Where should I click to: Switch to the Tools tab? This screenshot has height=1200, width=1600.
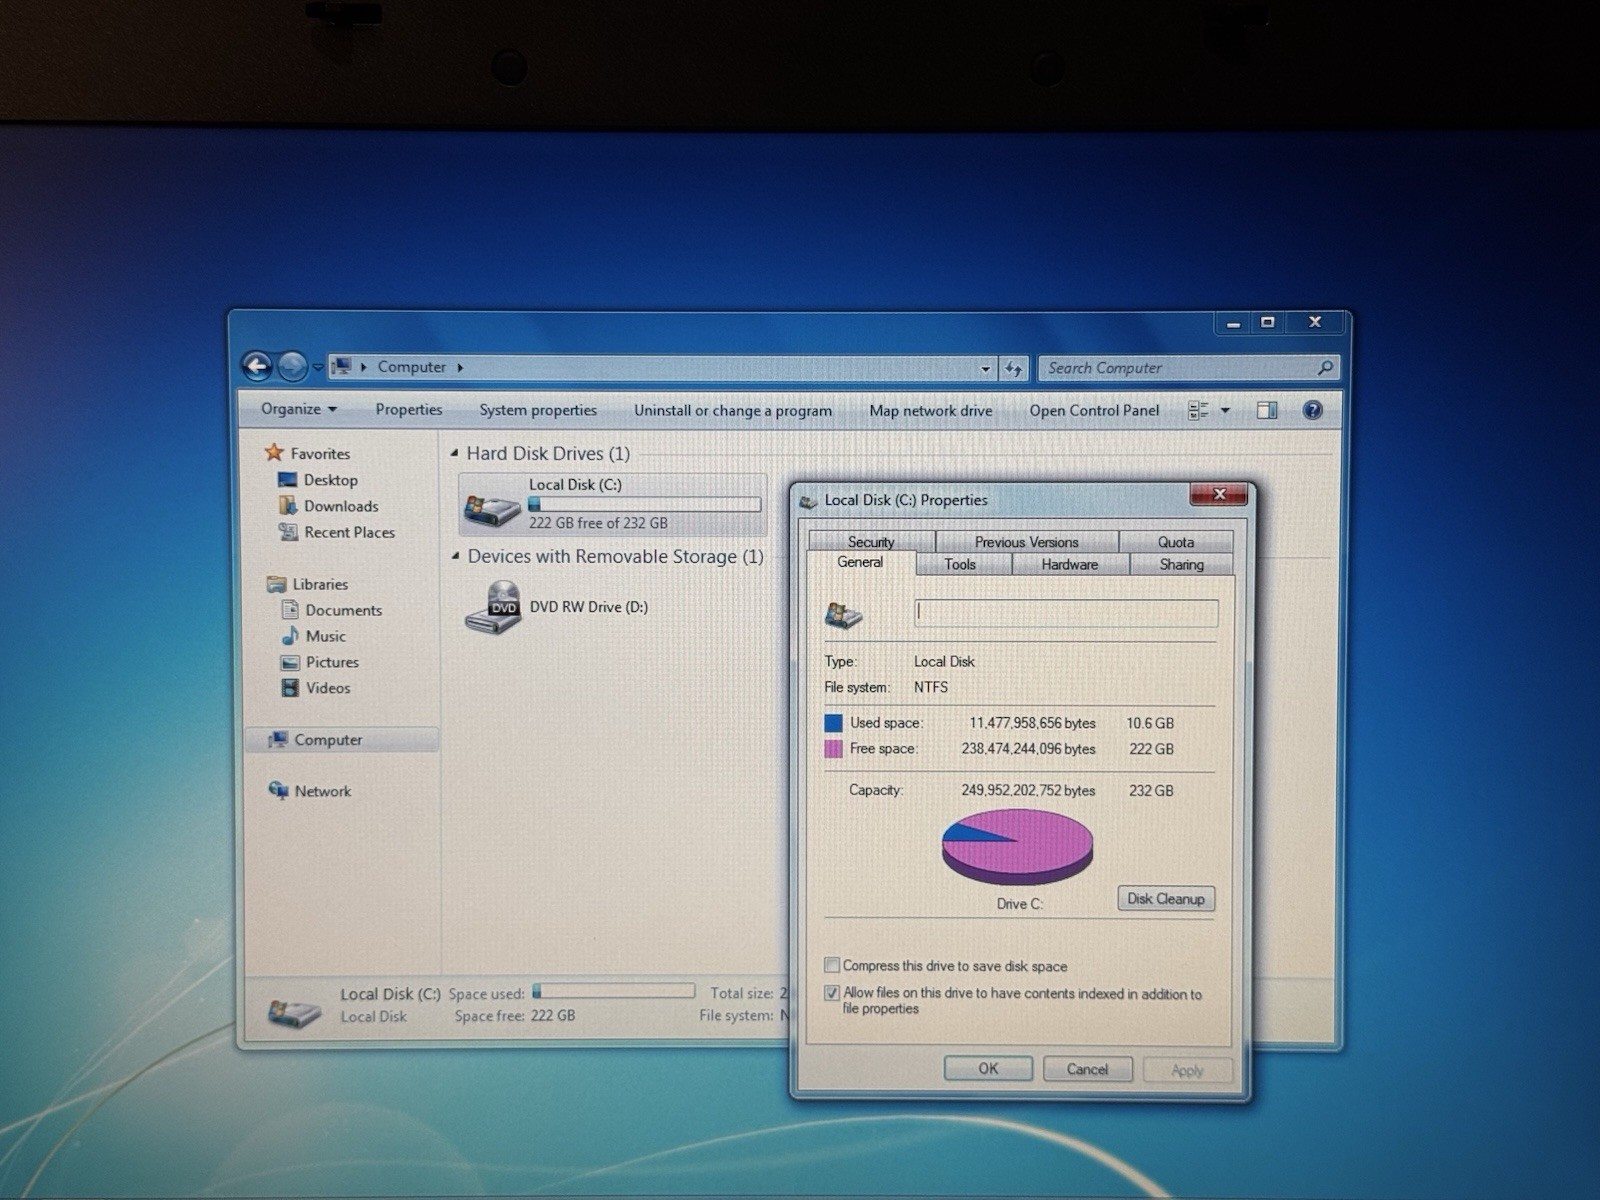960,564
